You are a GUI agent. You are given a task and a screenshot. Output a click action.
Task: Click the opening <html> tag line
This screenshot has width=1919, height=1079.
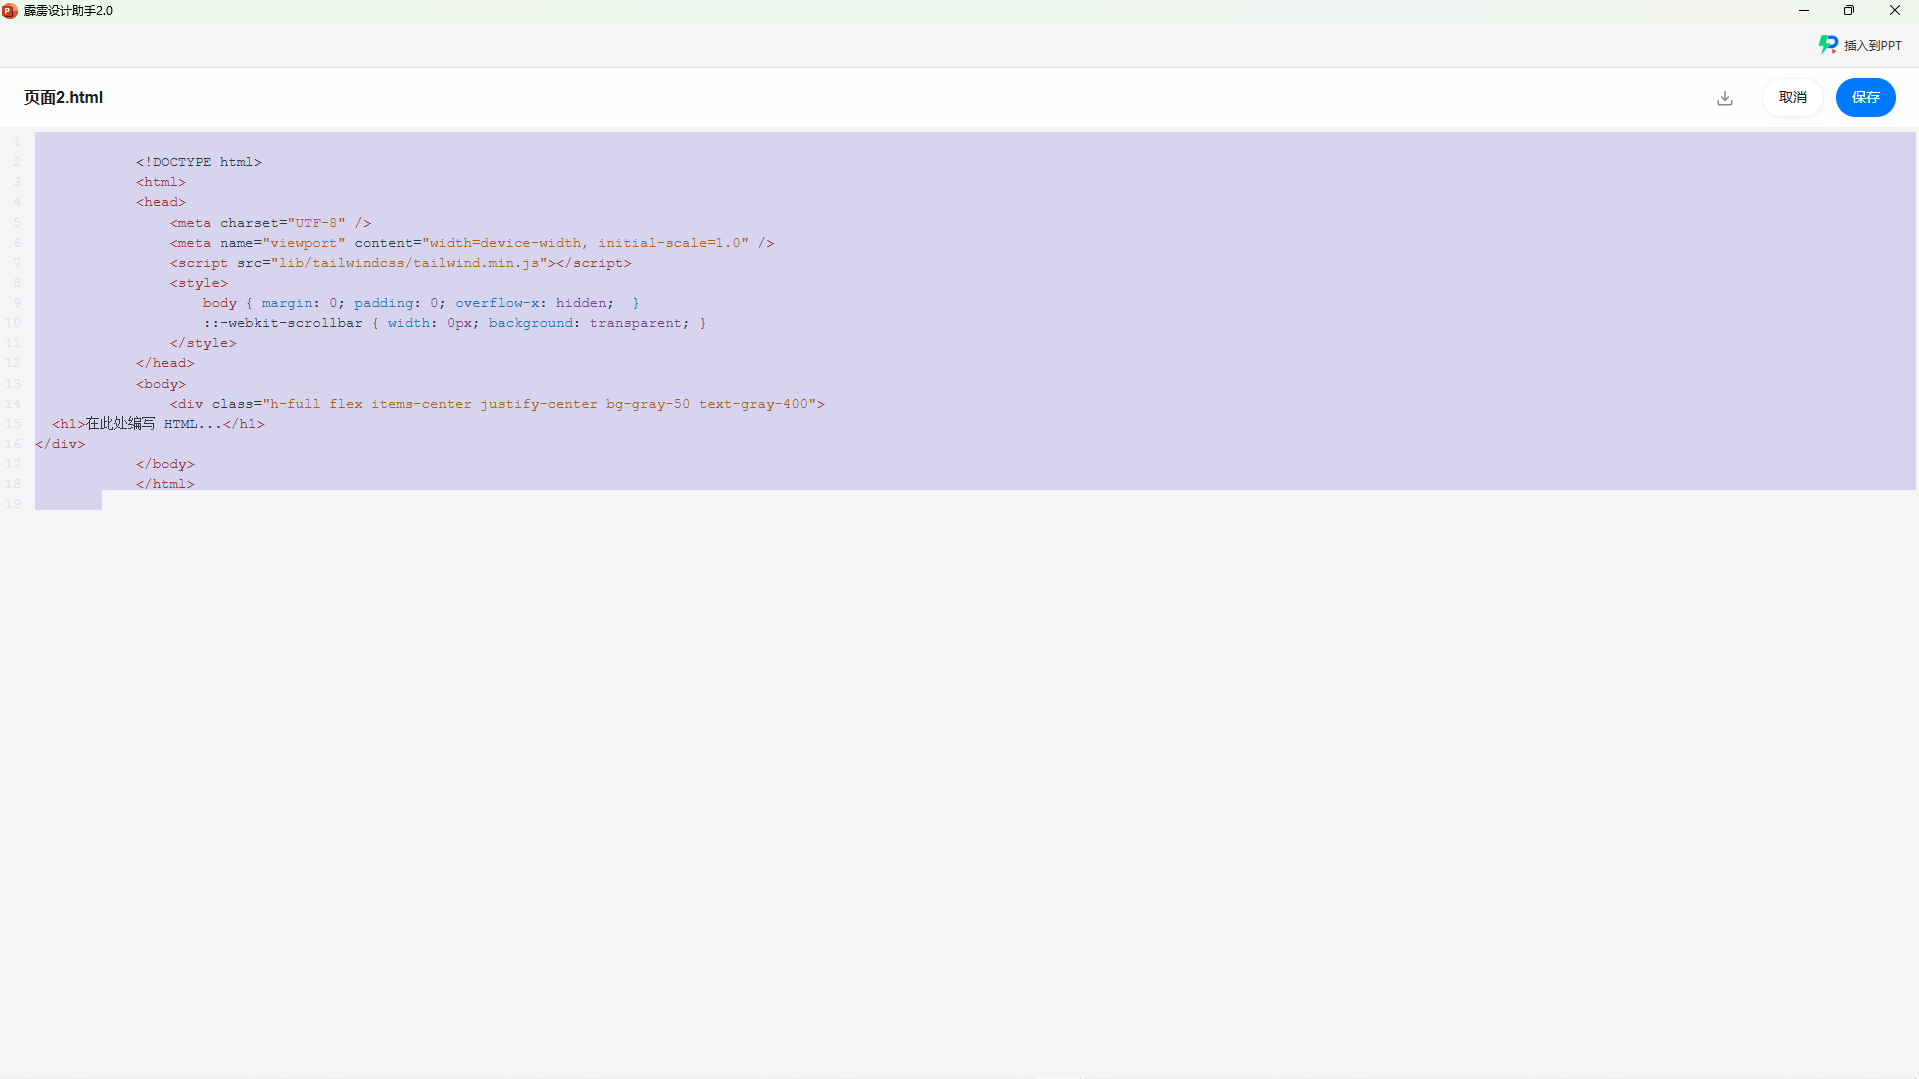click(161, 182)
